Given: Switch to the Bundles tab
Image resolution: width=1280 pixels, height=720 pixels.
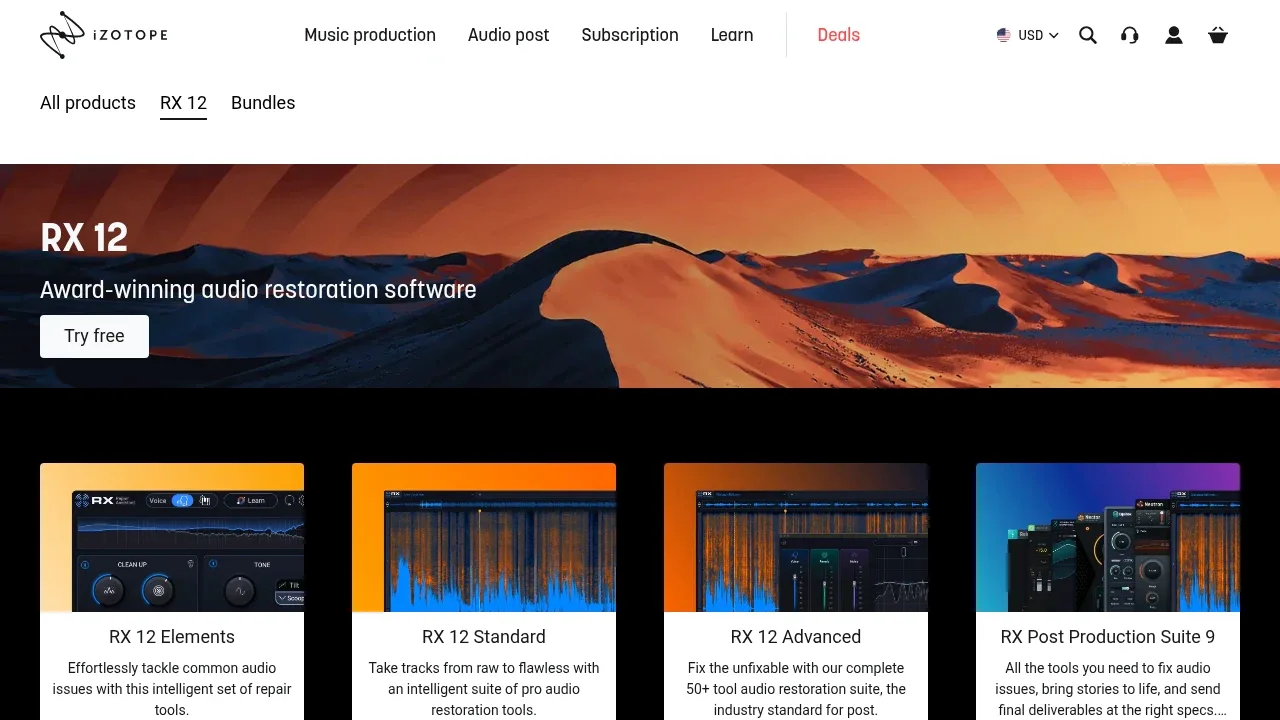Looking at the screenshot, I should pyautogui.click(x=263, y=103).
